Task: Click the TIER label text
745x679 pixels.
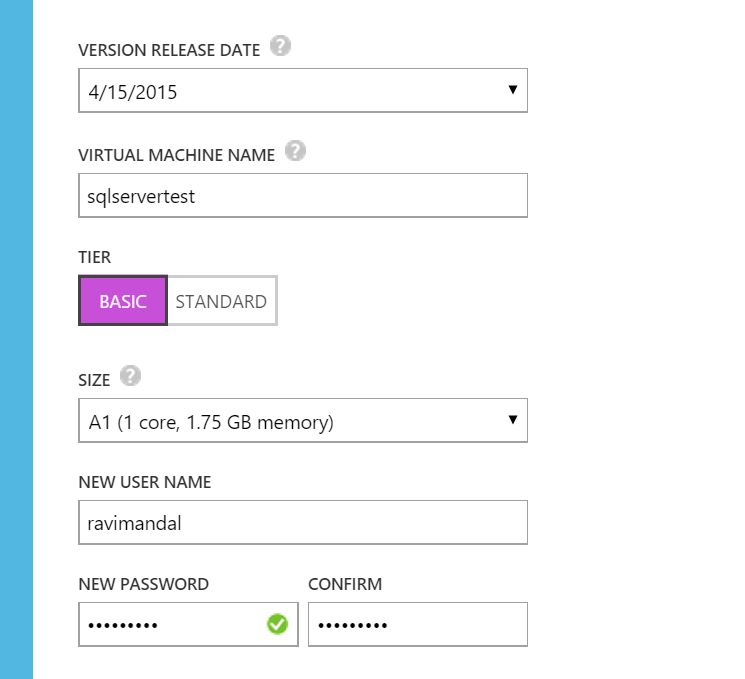Action: tap(94, 258)
